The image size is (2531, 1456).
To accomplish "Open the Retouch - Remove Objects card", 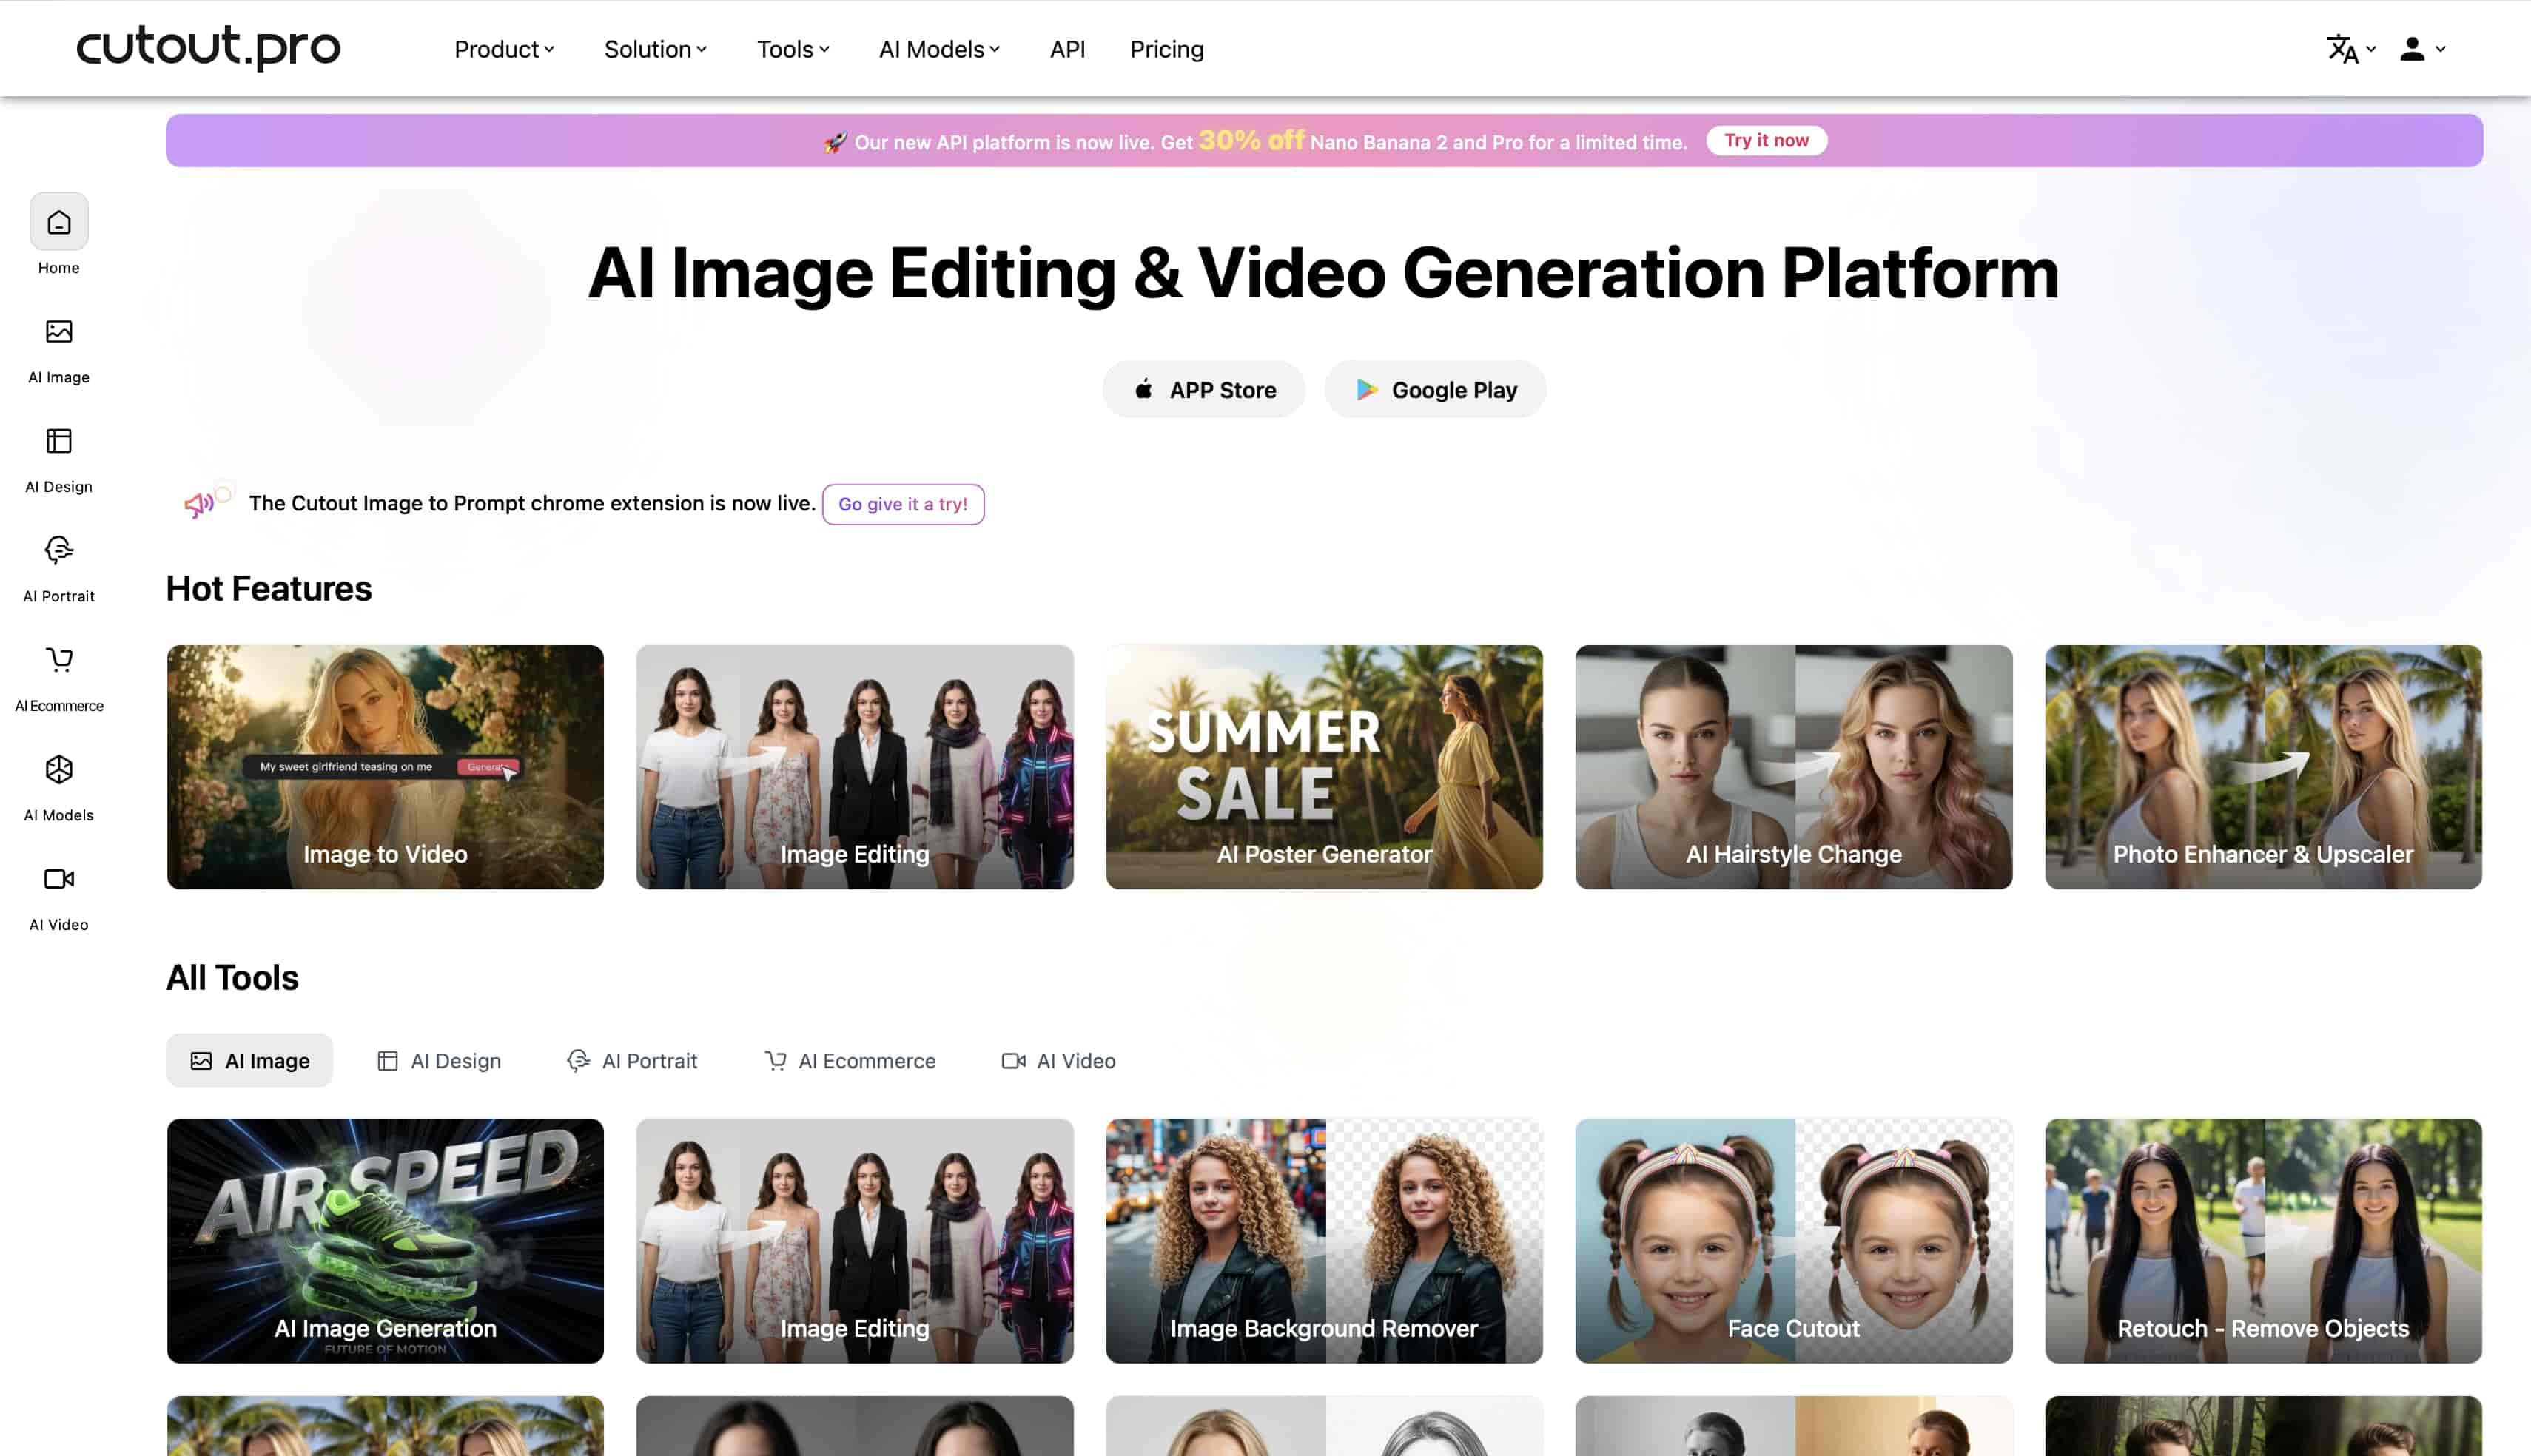I will (x=2263, y=1240).
